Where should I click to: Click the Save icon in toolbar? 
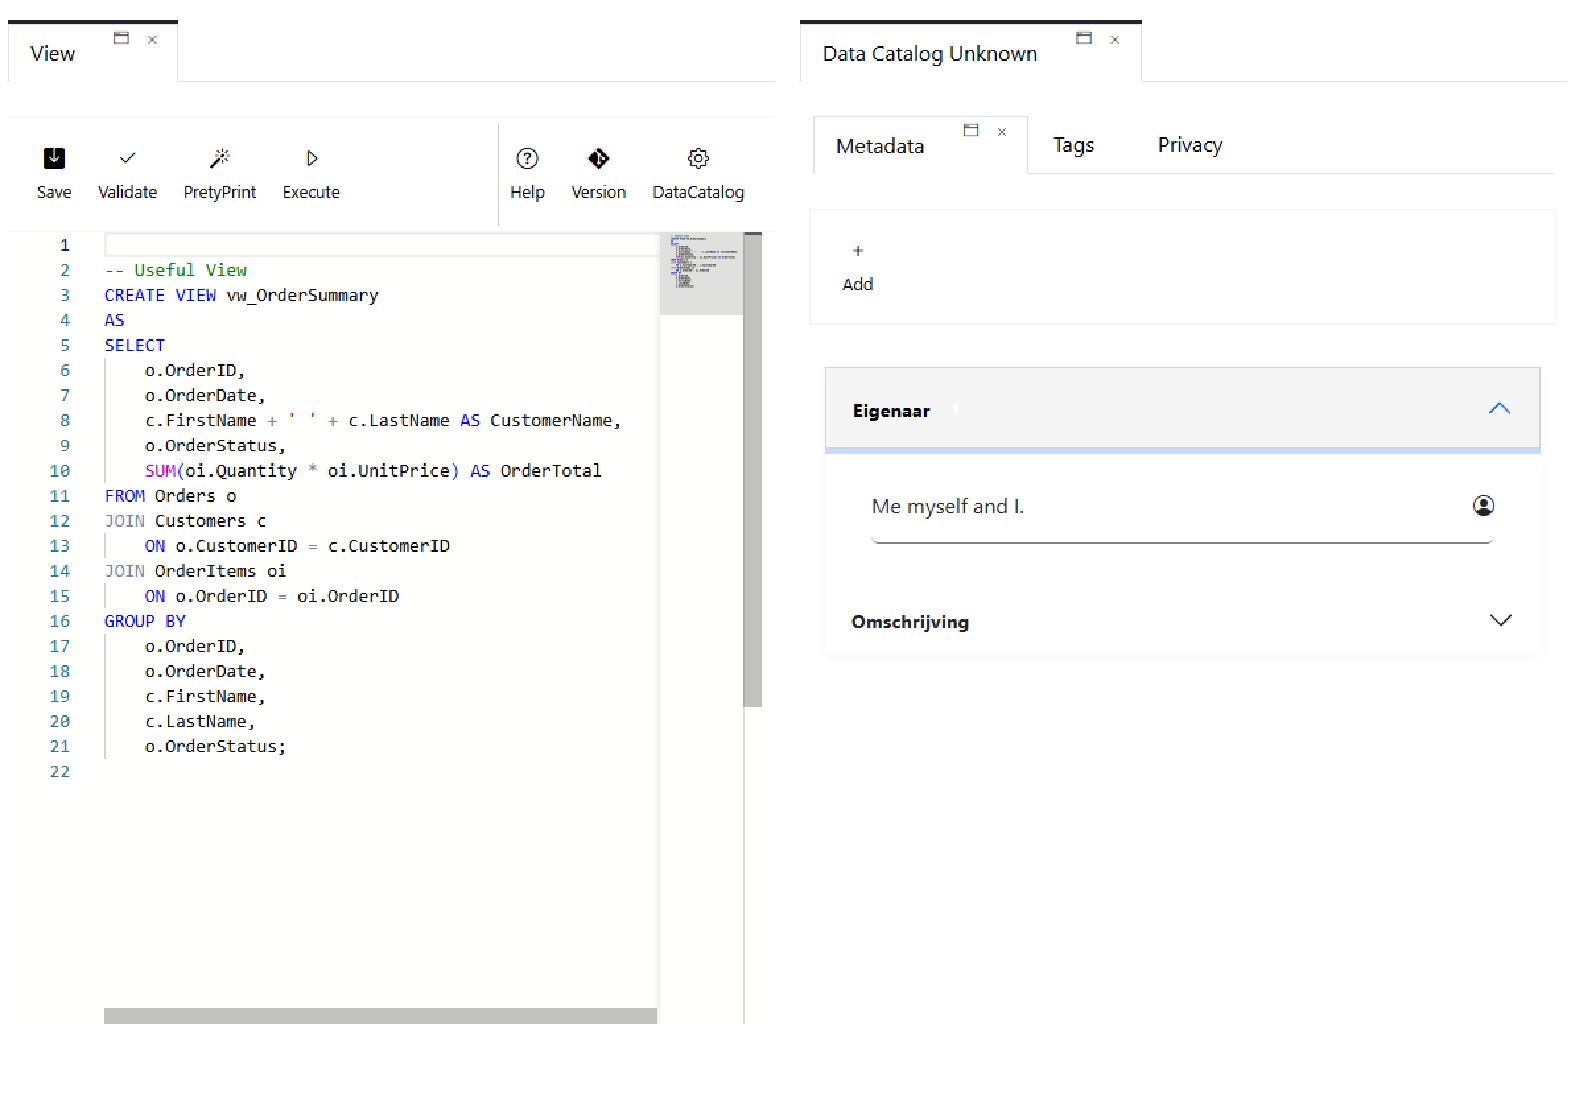click(54, 158)
